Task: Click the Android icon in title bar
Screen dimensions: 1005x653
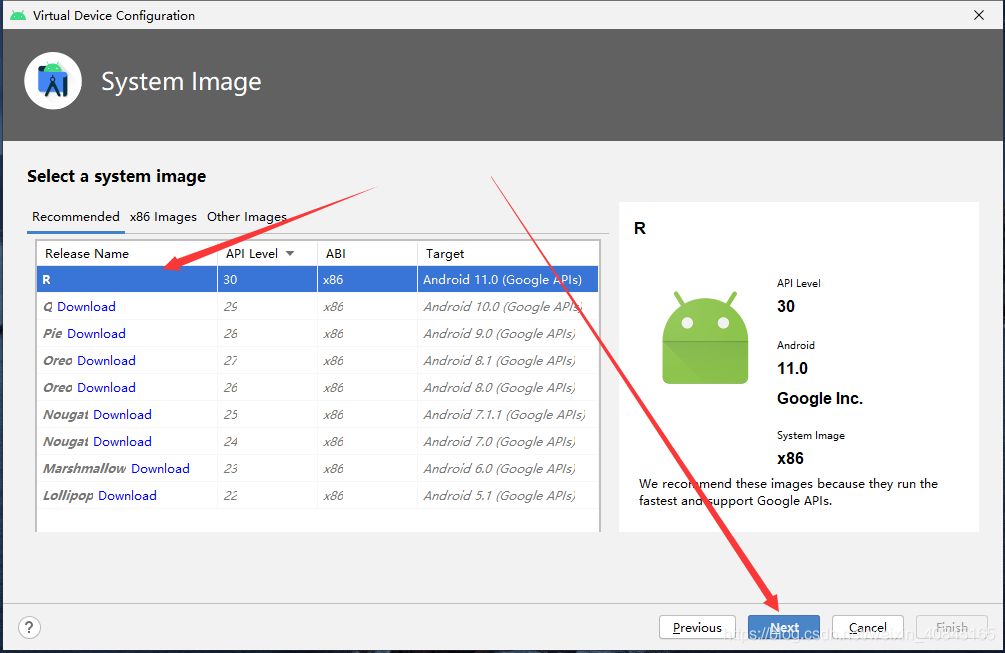Action: [18, 15]
